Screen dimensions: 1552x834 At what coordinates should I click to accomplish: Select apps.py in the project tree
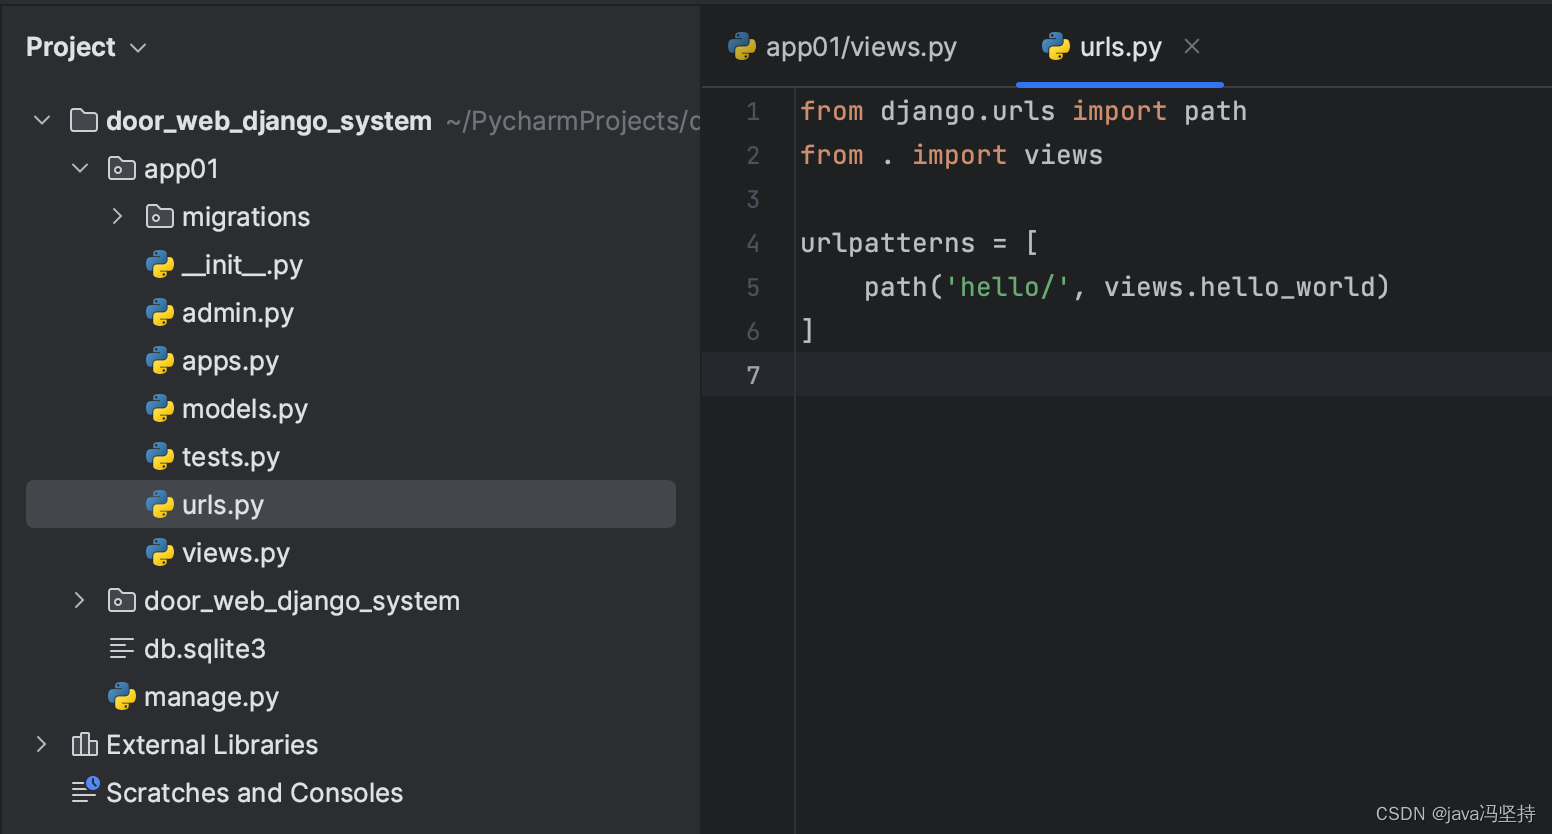coord(230,361)
